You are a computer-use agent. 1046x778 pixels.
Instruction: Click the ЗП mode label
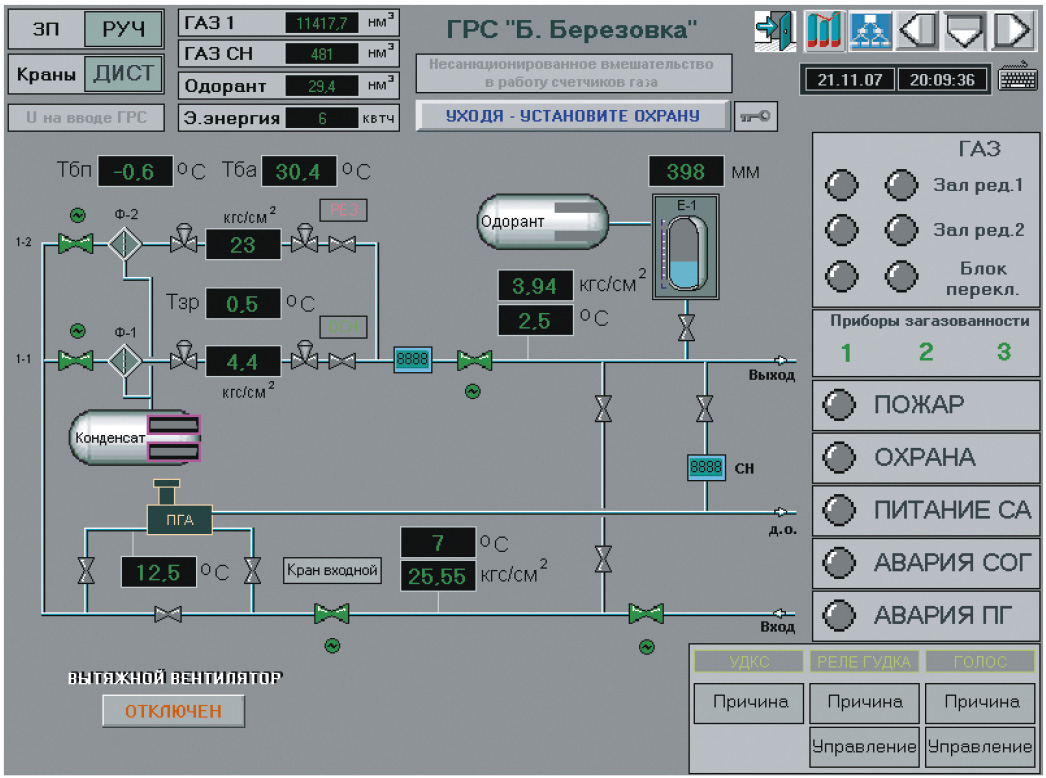(46, 29)
